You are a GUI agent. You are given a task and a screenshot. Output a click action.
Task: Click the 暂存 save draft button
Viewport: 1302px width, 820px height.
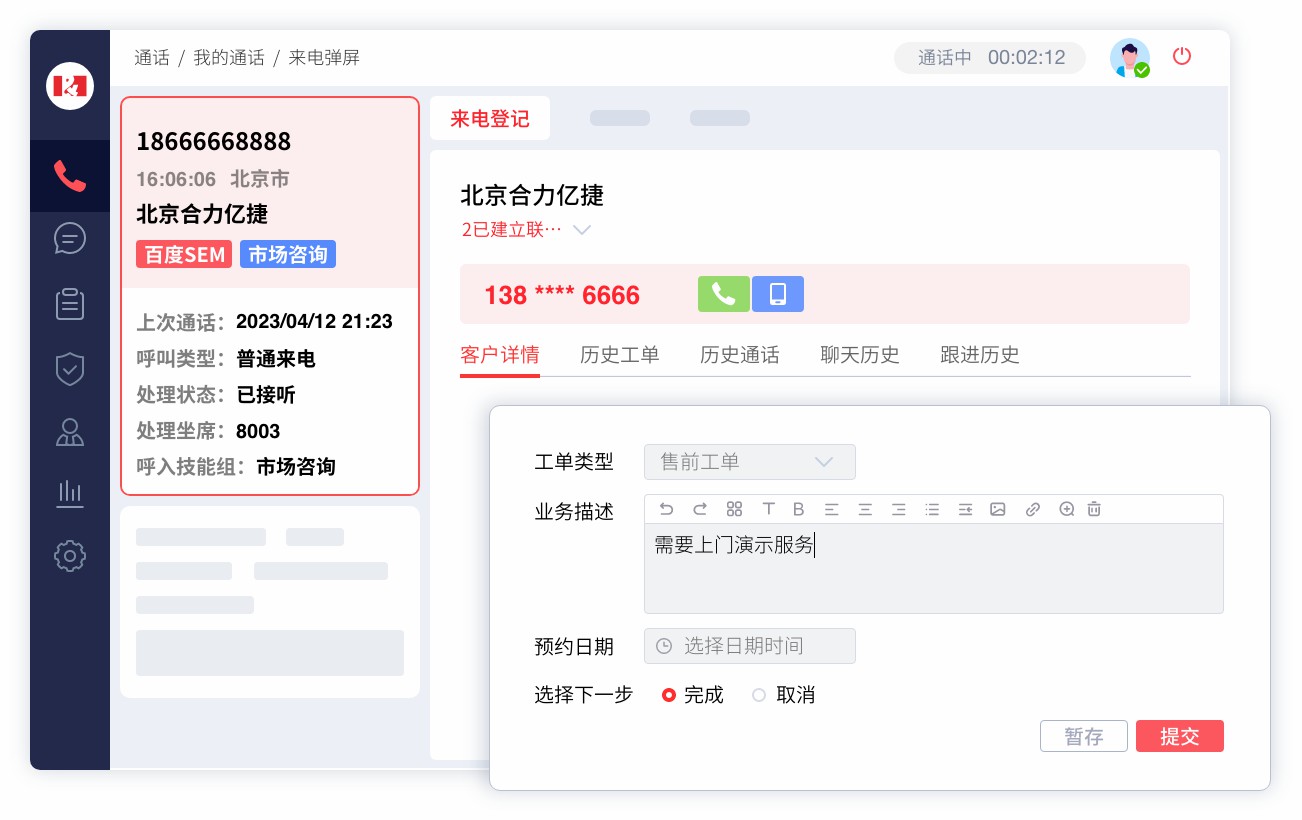(x=1083, y=737)
